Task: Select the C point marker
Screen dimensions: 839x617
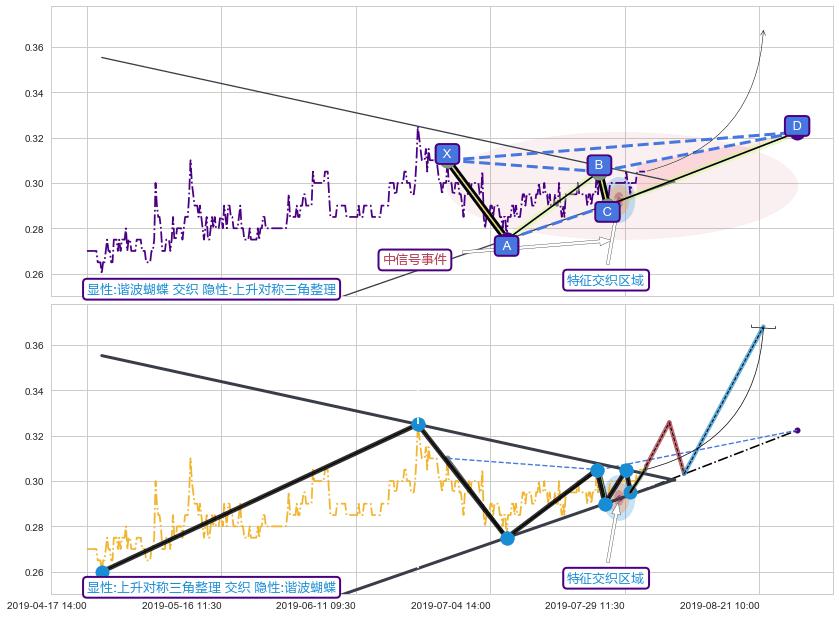Action: (x=607, y=211)
